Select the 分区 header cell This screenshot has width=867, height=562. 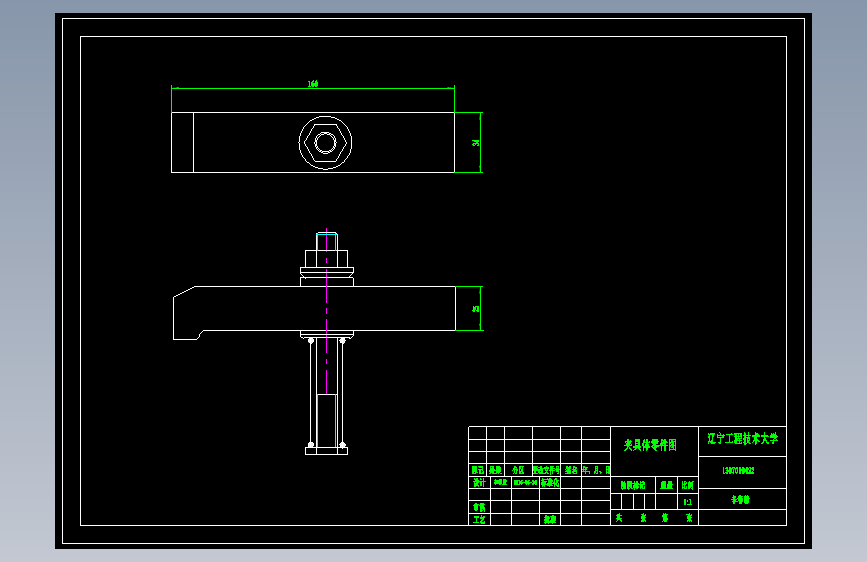click(518, 470)
